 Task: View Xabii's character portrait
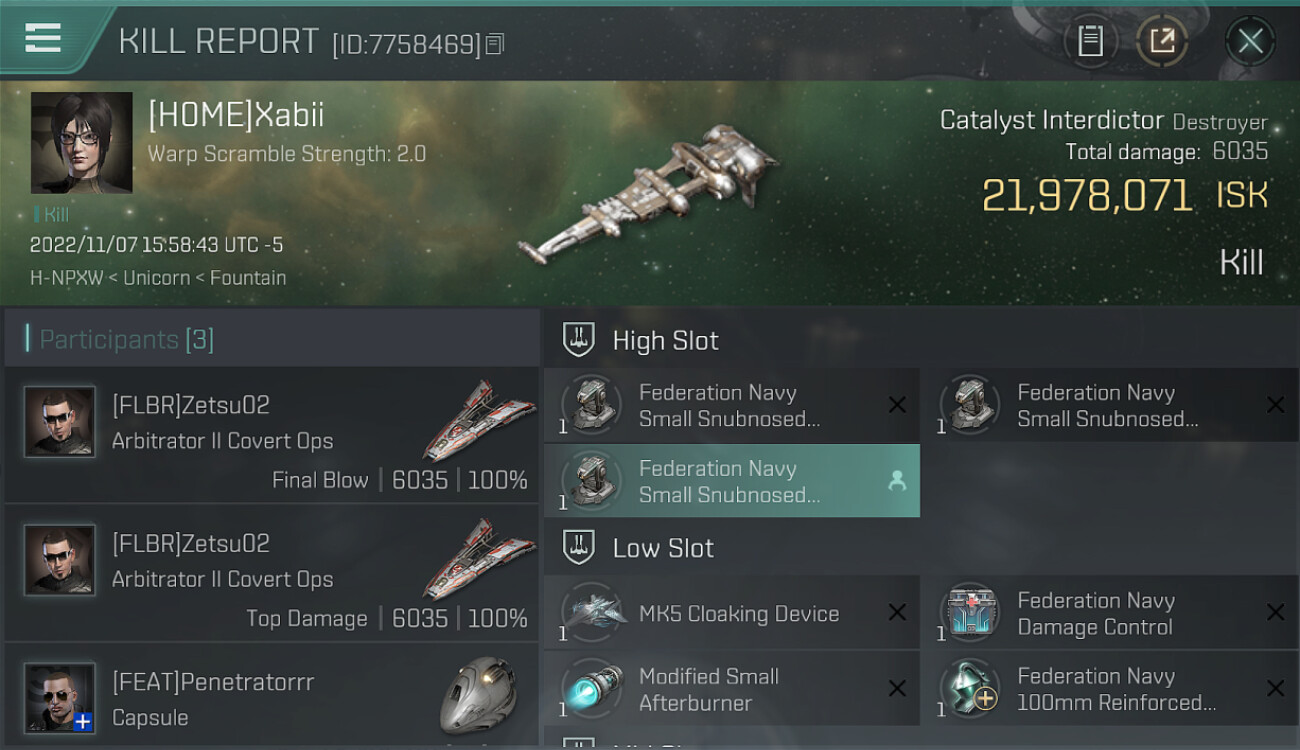82,143
